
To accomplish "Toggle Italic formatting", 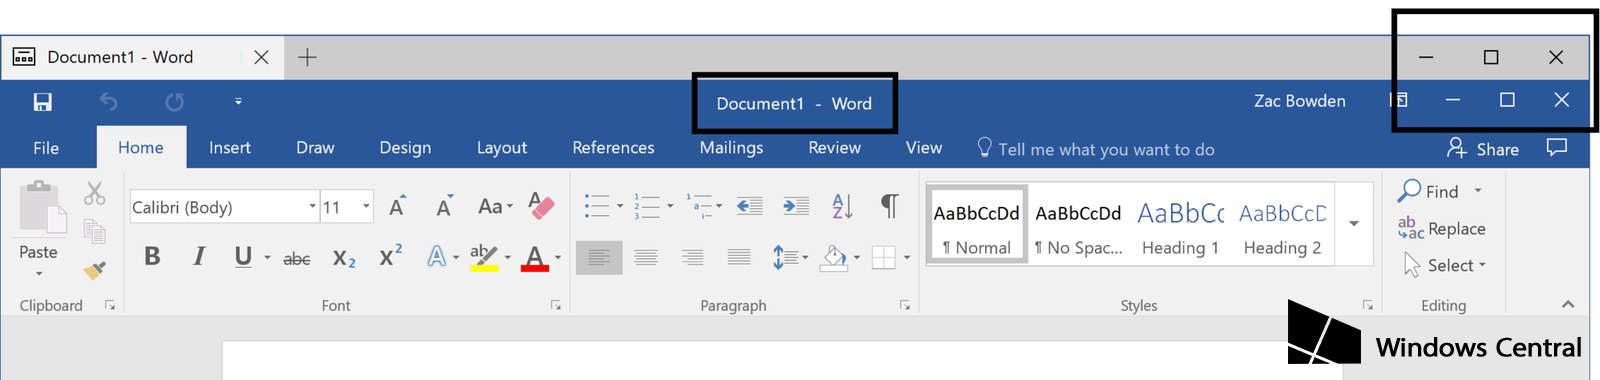I will click(199, 257).
